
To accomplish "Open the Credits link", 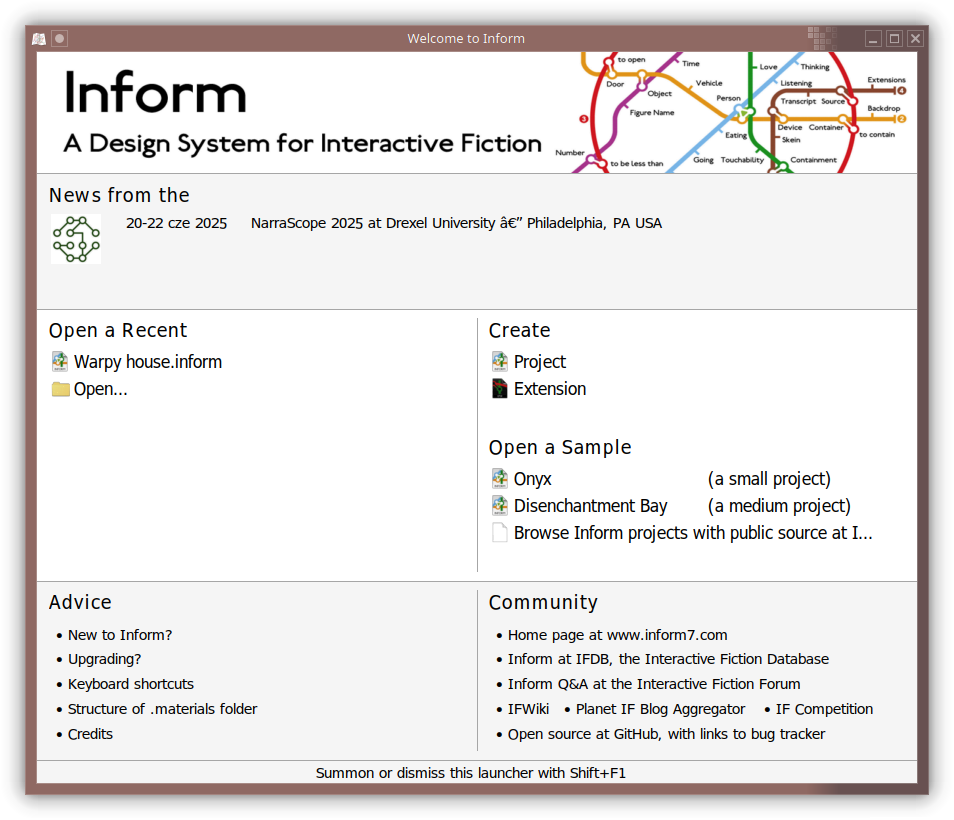I will 90,734.
